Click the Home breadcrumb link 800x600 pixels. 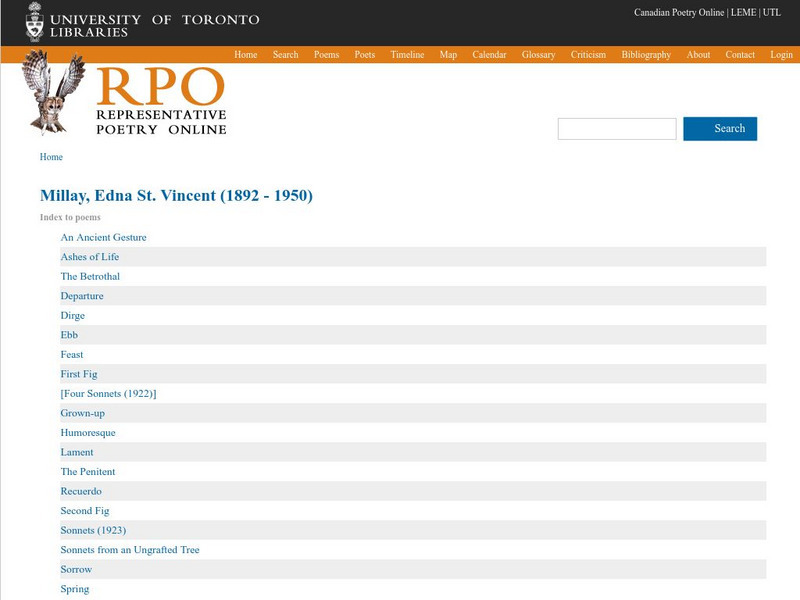tap(49, 157)
